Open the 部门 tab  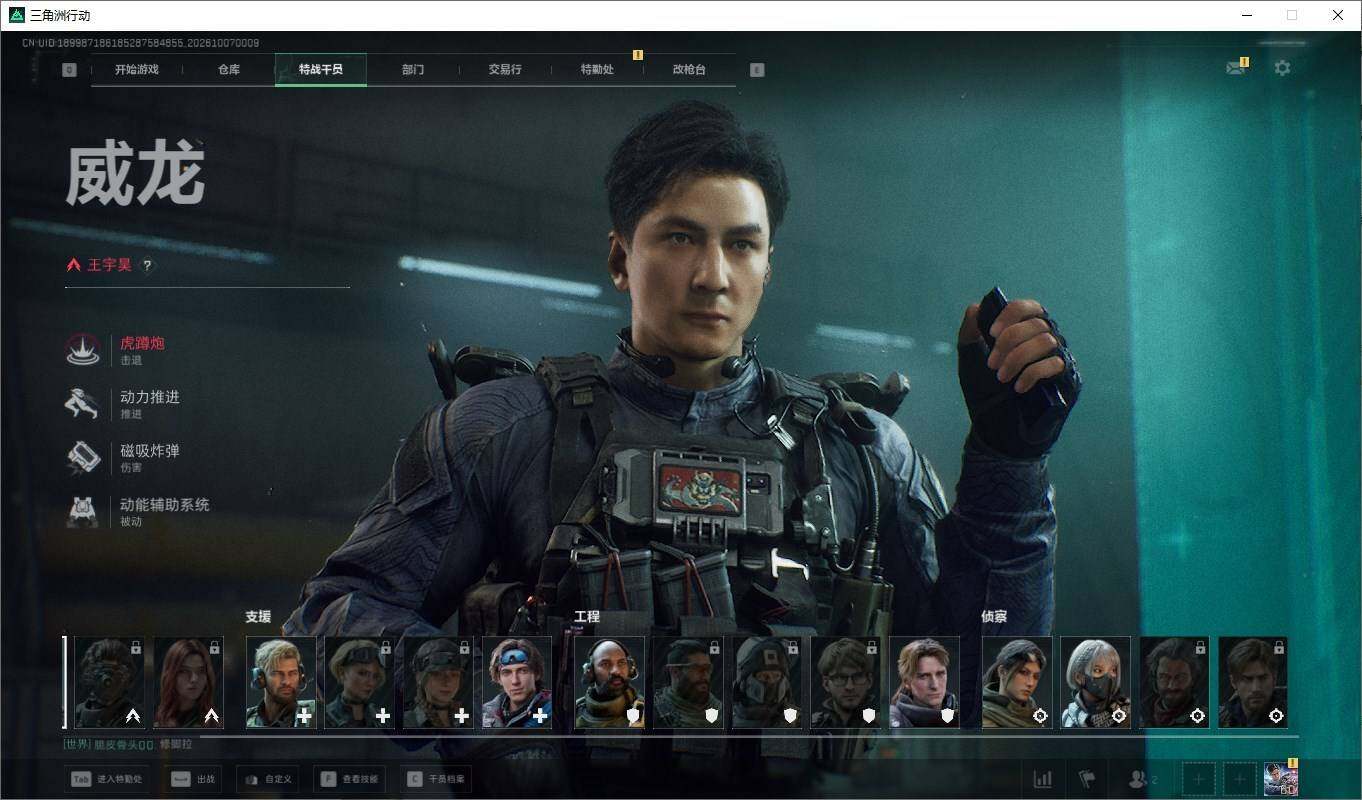(x=413, y=70)
